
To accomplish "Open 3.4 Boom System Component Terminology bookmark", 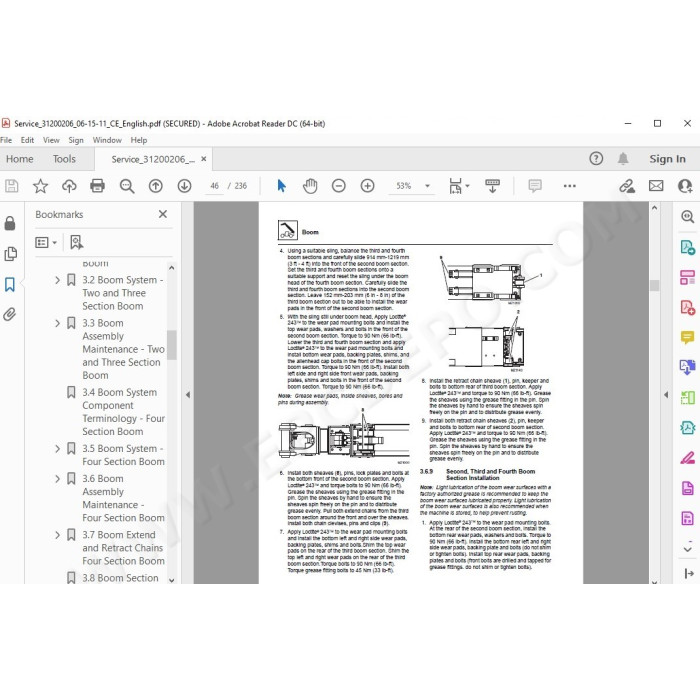I will [123, 412].
